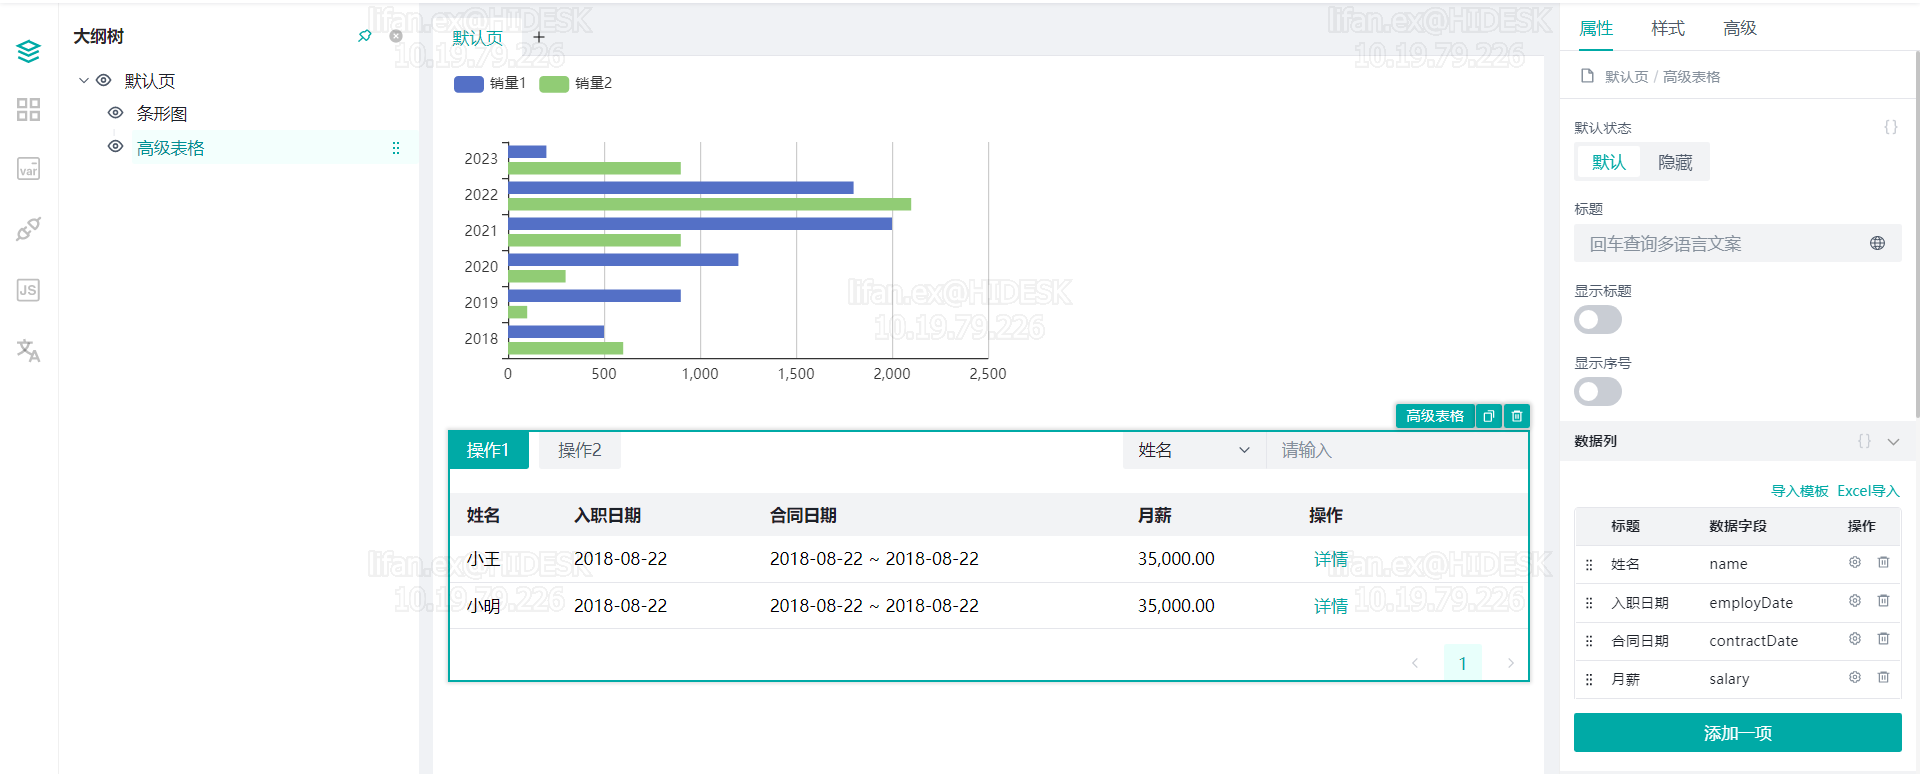Switch to the 样式 tab
The height and width of the screenshot is (774, 1920).
click(1668, 28)
